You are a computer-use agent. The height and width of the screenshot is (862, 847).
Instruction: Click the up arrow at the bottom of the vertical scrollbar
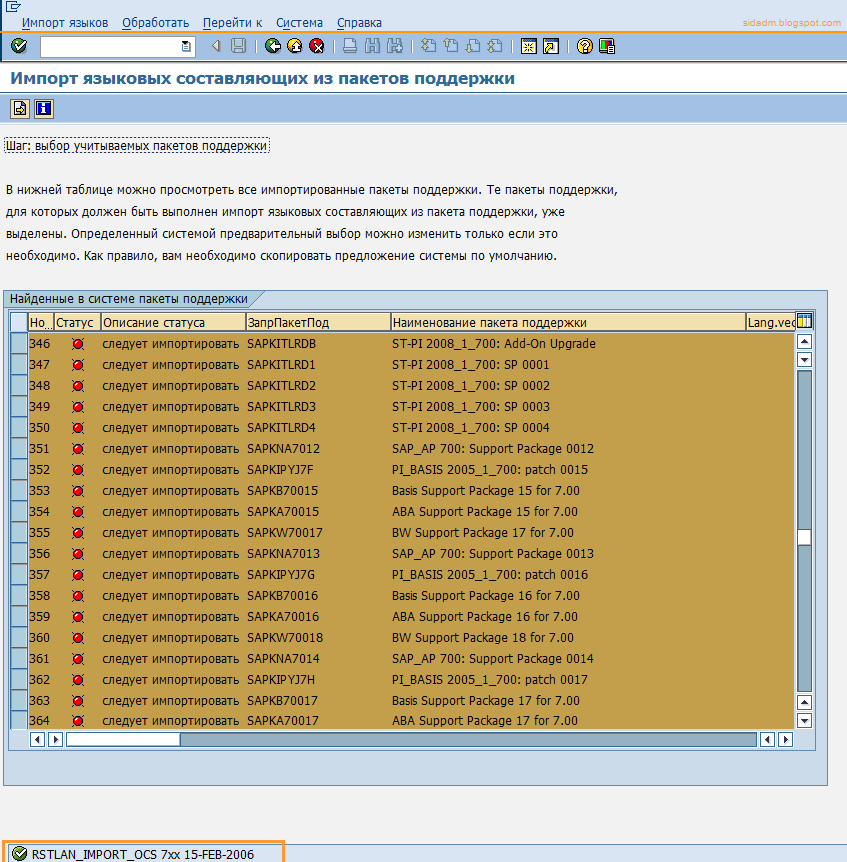click(804, 702)
